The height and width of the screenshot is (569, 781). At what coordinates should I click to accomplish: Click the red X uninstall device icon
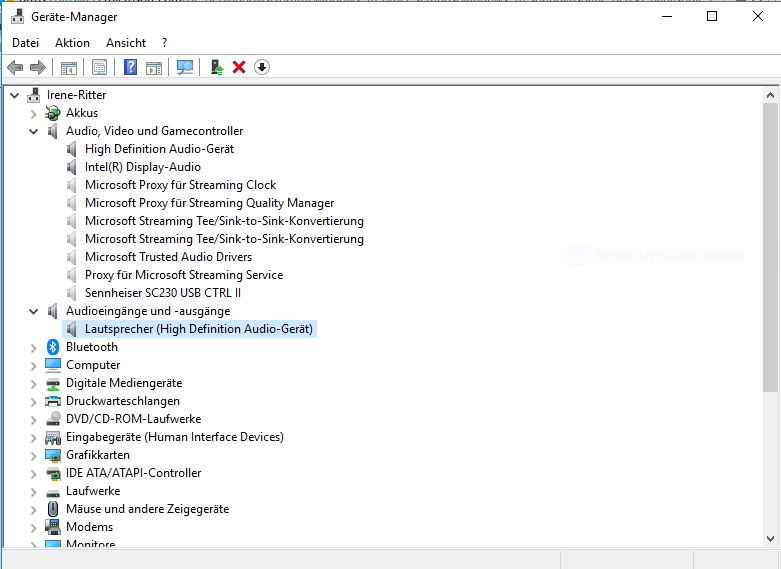tap(239, 67)
